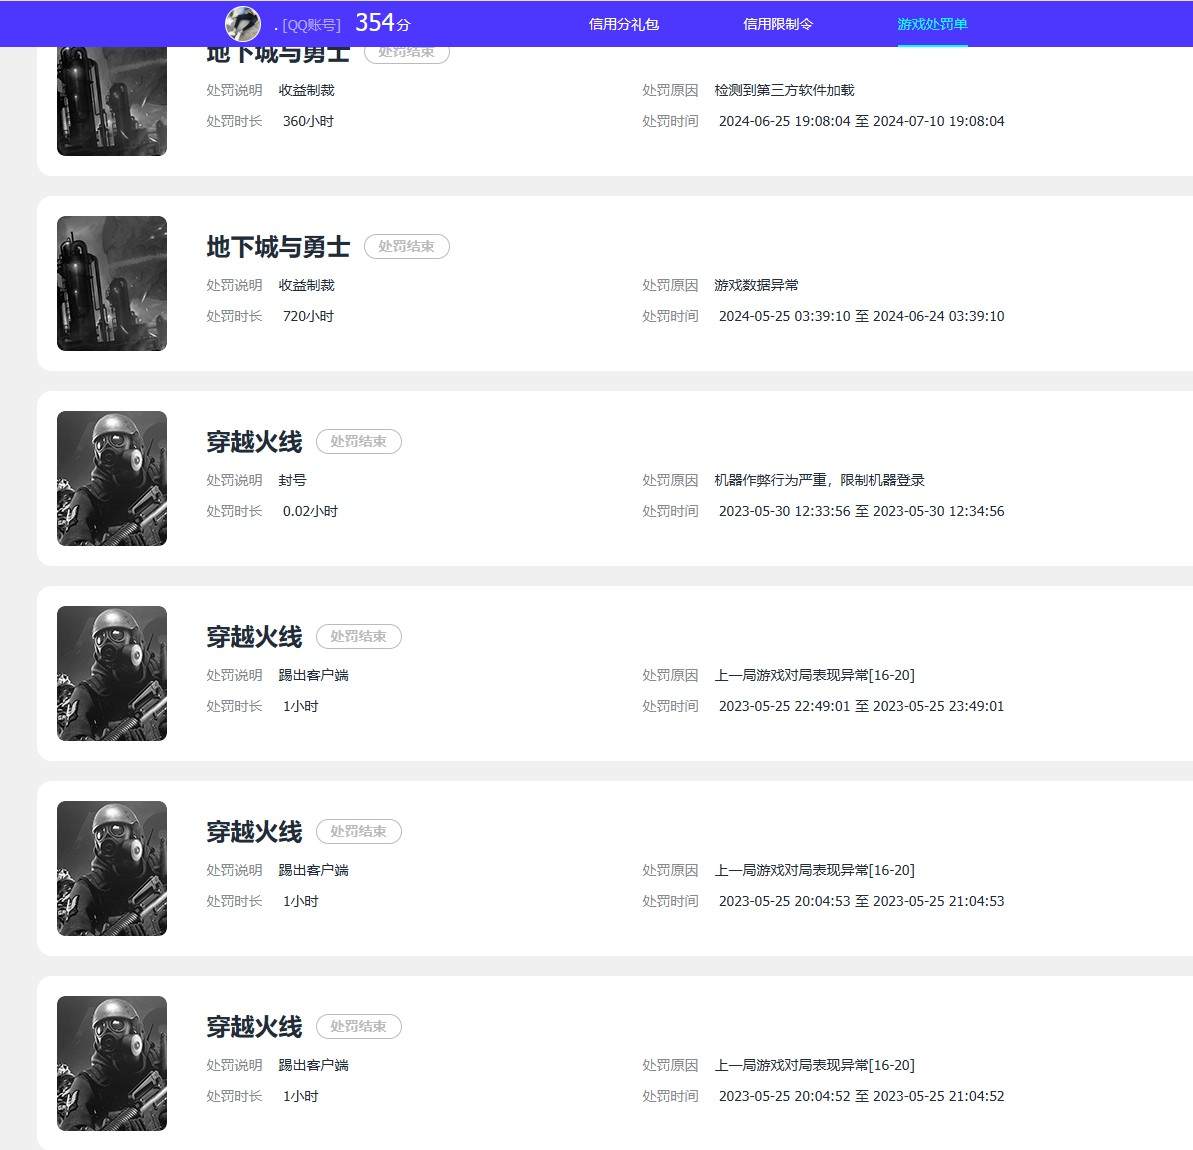The height and width of the screenshot is (1150, 1193).
Task: Click the [QQ账号] label in the header
Action: [x=311, y=25]
